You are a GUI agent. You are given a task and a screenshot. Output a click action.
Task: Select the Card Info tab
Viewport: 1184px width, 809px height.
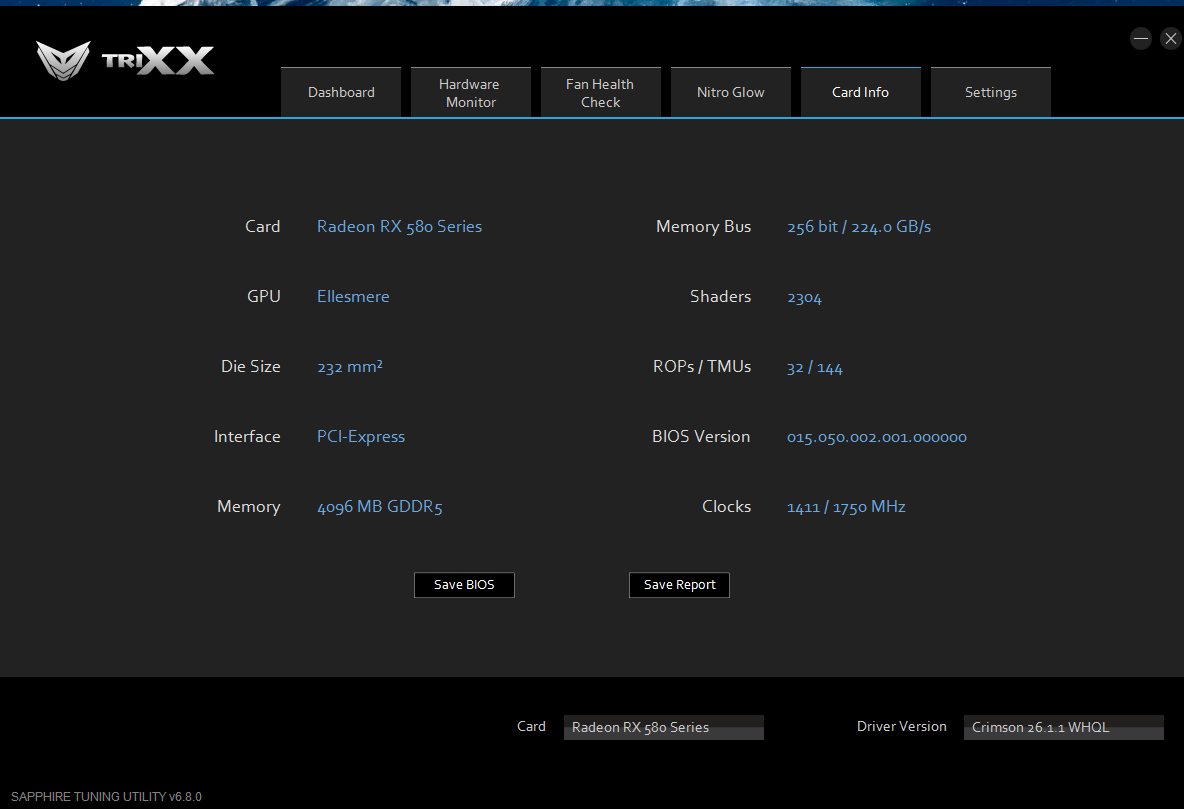(x=860, y=92)
